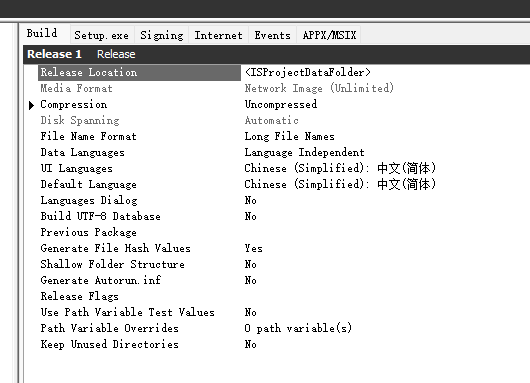Select the Languages Dialog property

coord(89,200)
